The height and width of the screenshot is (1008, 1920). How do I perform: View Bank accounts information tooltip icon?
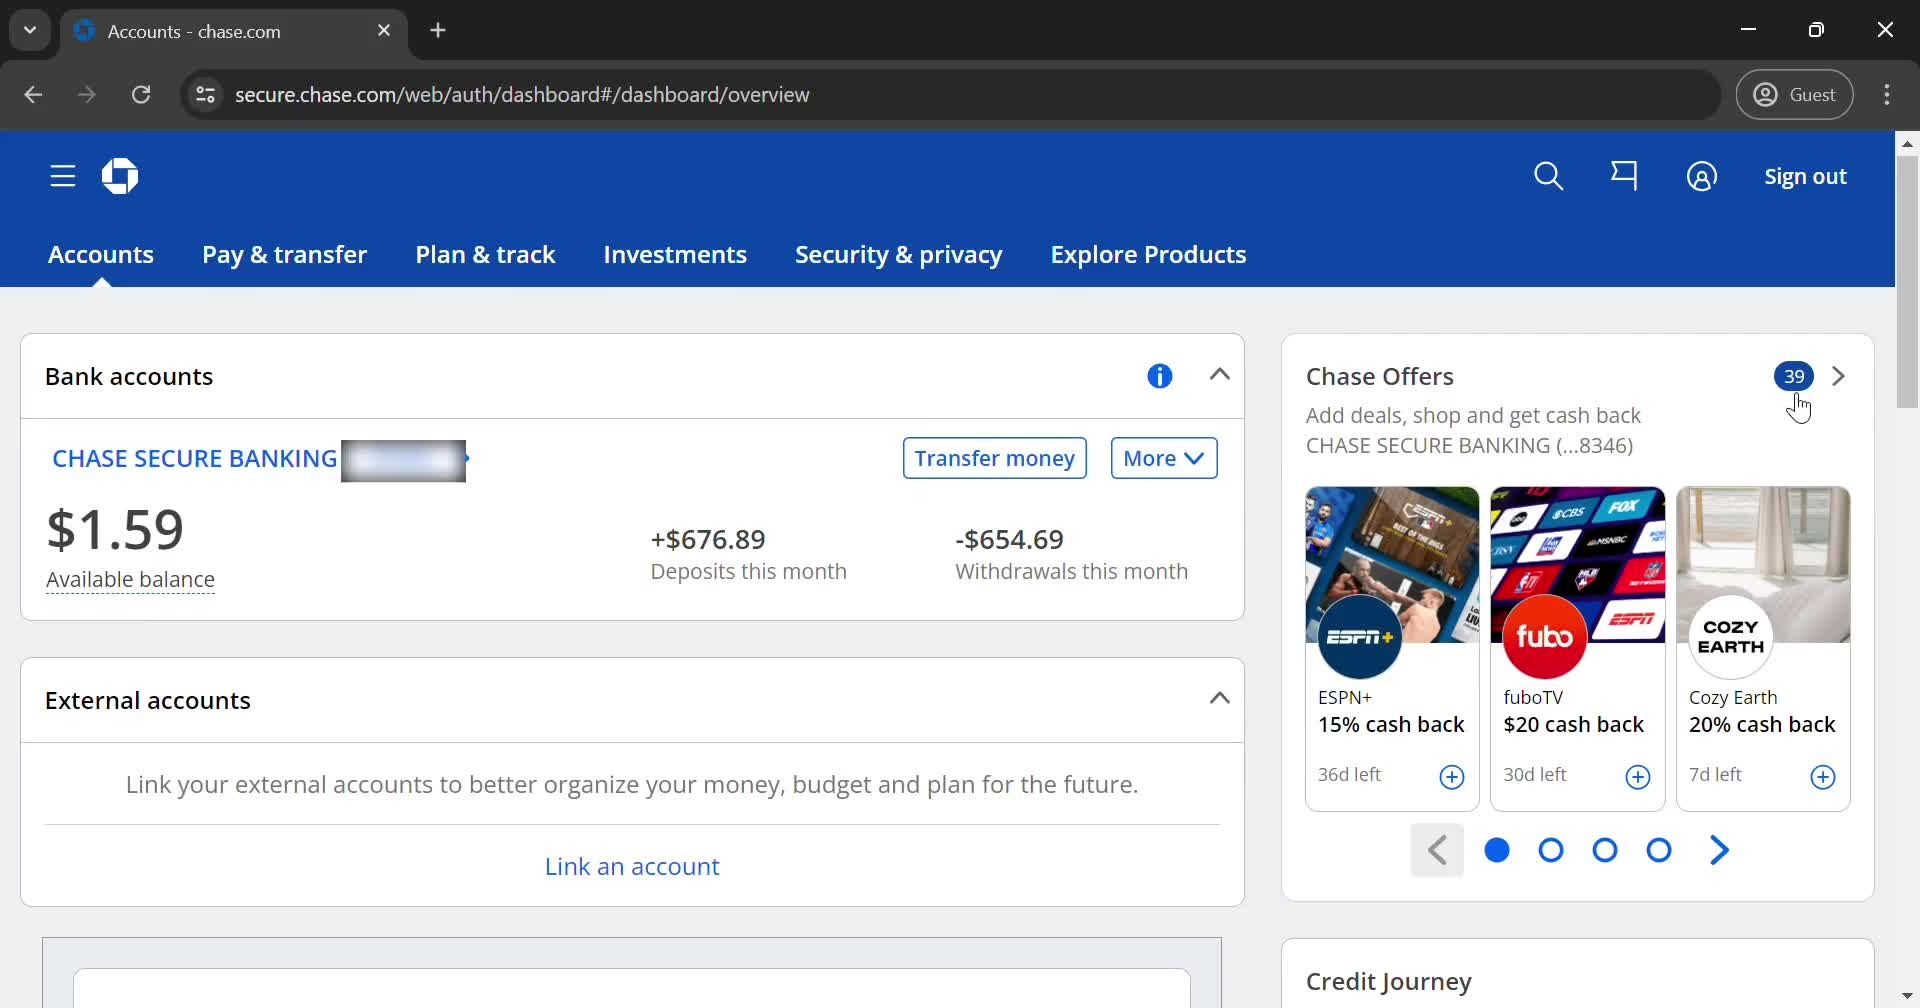point(1159,375)
